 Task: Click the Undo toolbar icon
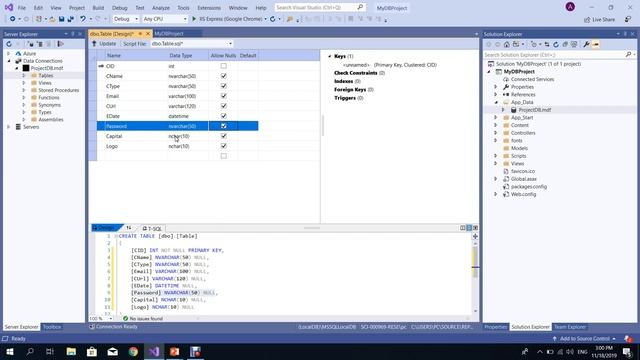[x=83, y=19]
